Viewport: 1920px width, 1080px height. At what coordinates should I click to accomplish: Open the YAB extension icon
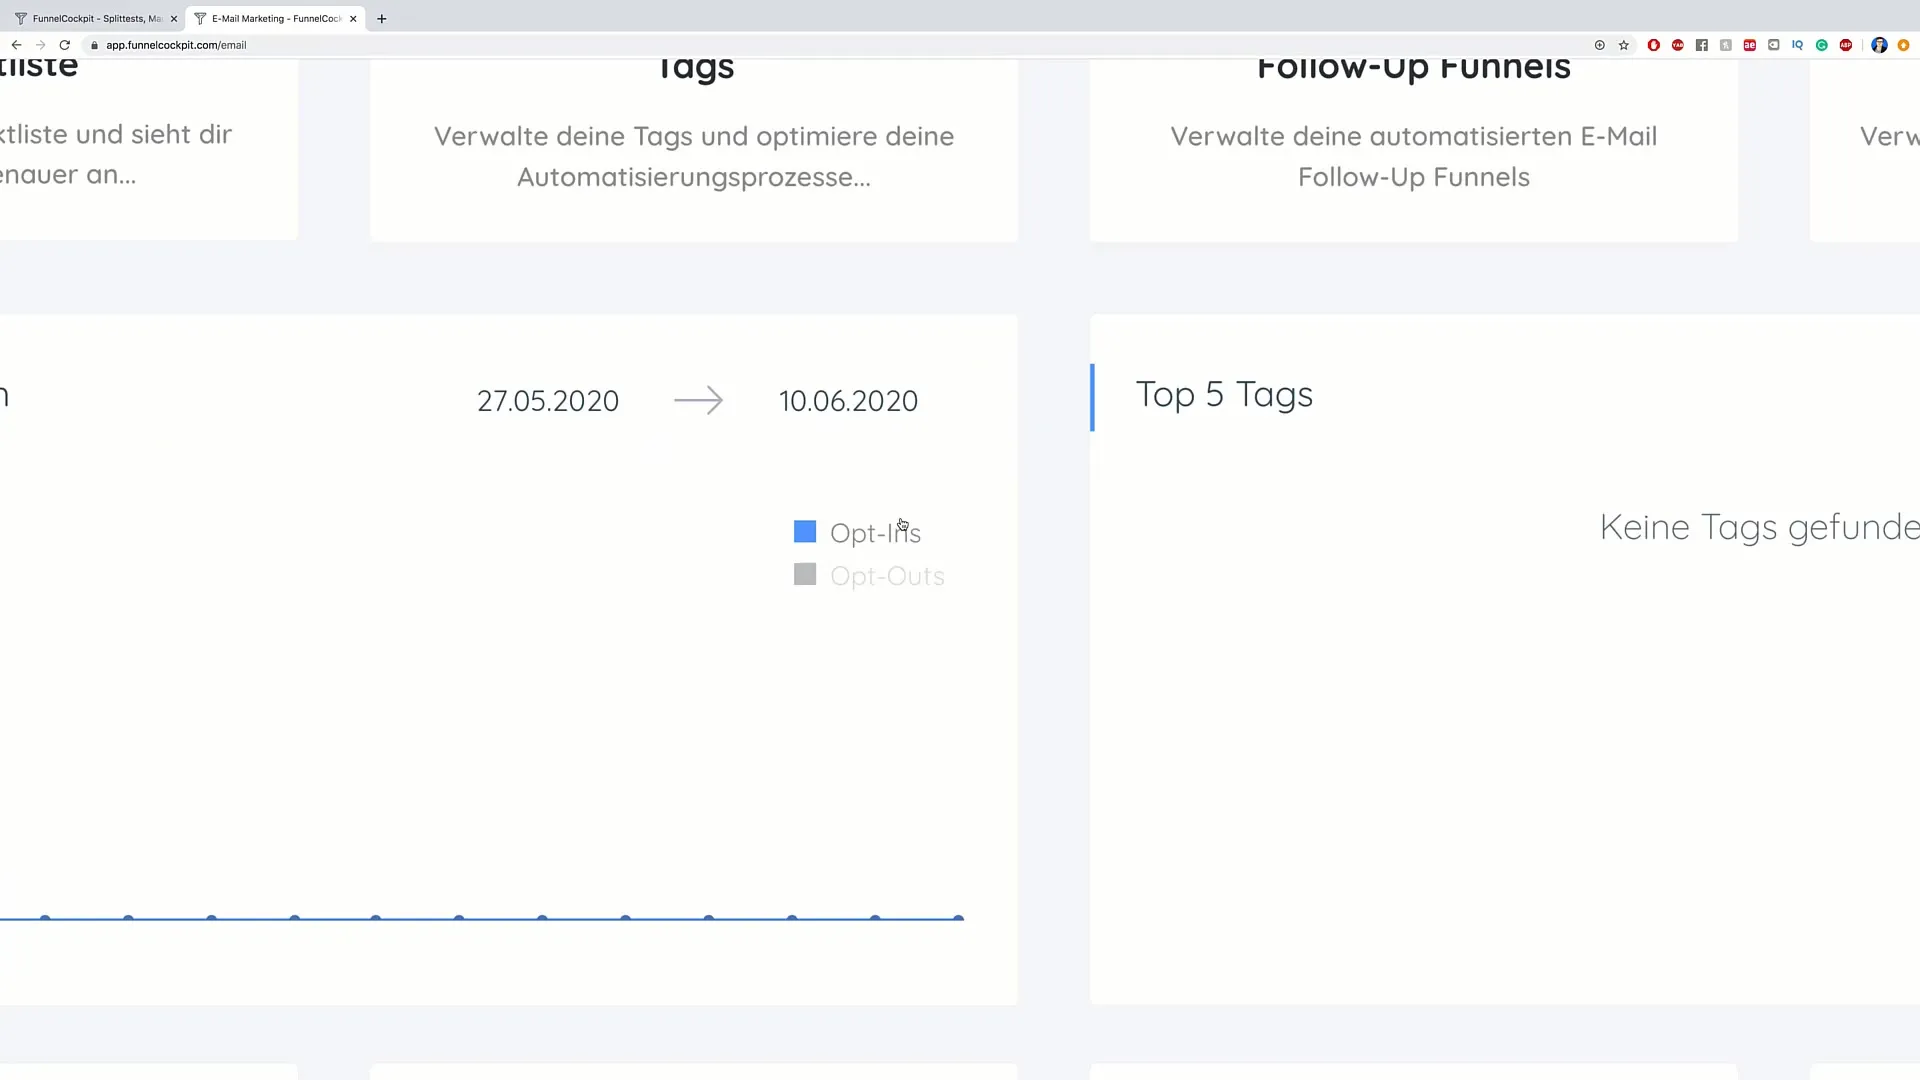point(1678,45)
